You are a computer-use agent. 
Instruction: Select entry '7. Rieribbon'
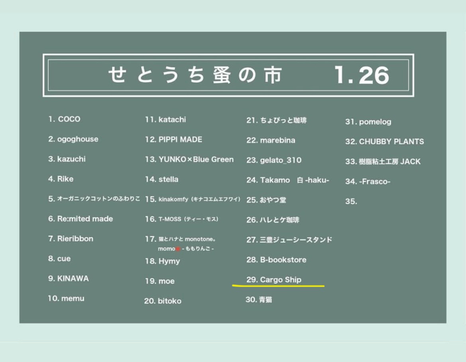[x=71, y=239]
